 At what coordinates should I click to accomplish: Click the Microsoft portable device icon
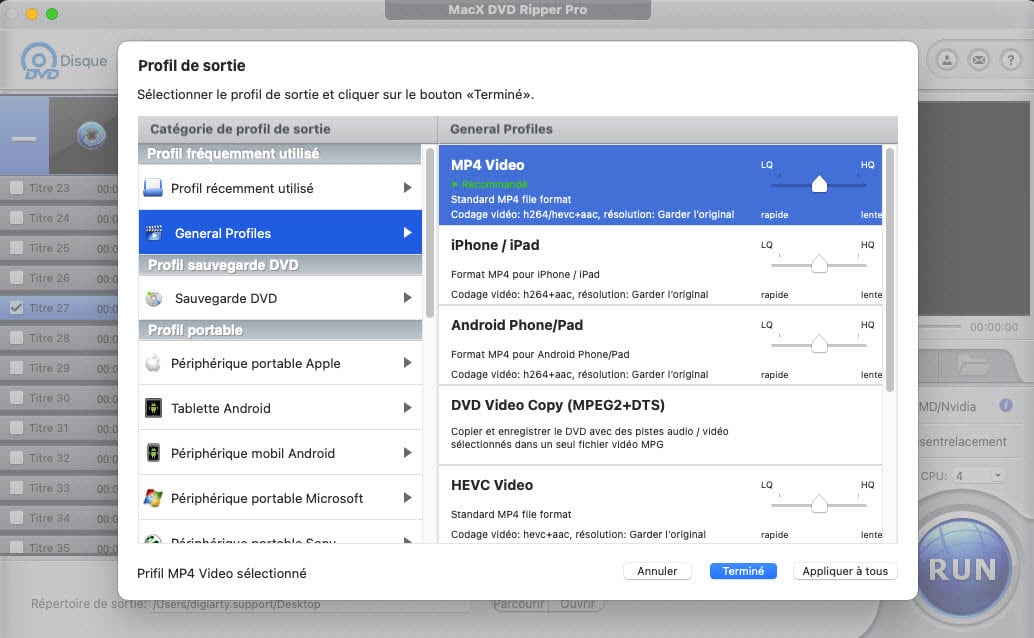[x=153, y=498]
